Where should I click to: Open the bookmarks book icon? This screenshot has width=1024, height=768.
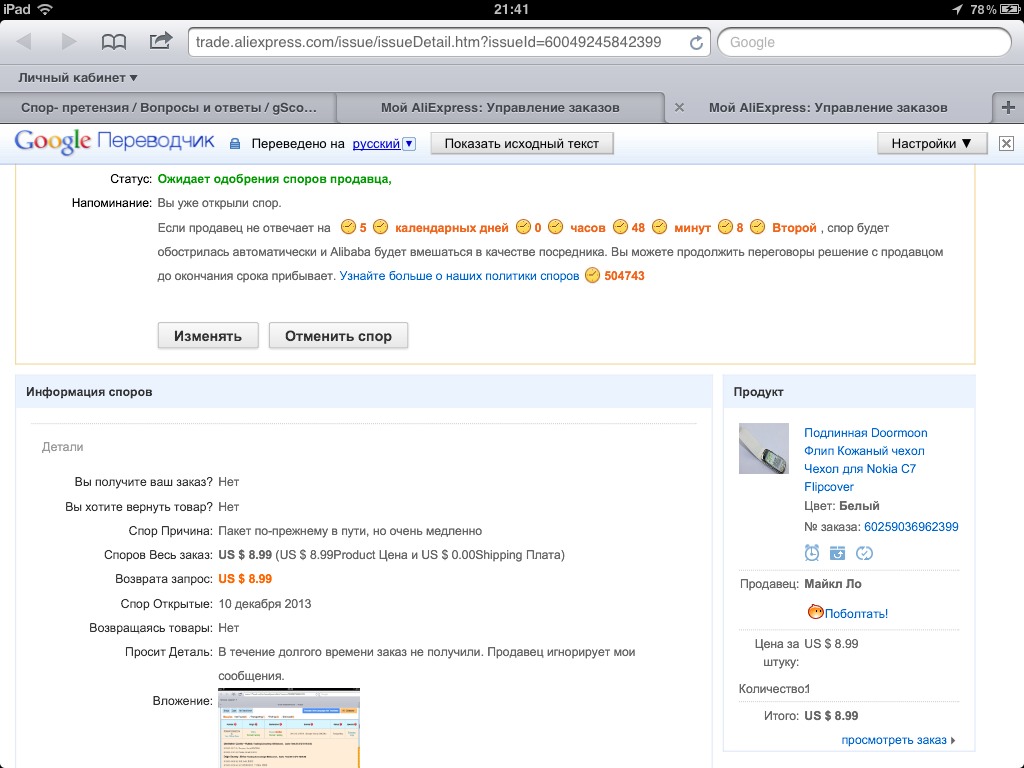click(x=114, y=42)
